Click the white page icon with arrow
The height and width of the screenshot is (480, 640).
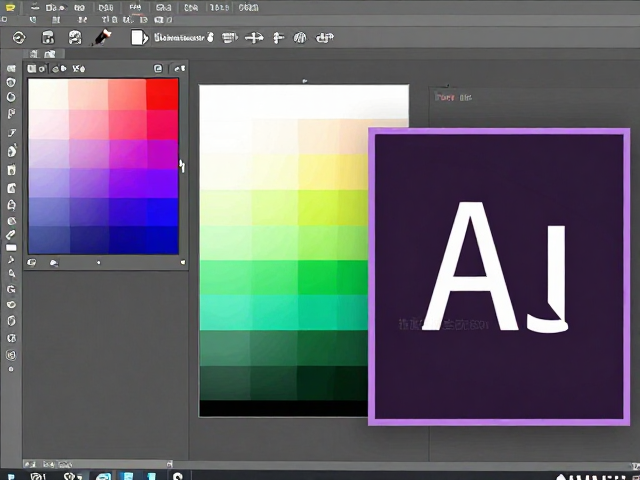point(139,38)
